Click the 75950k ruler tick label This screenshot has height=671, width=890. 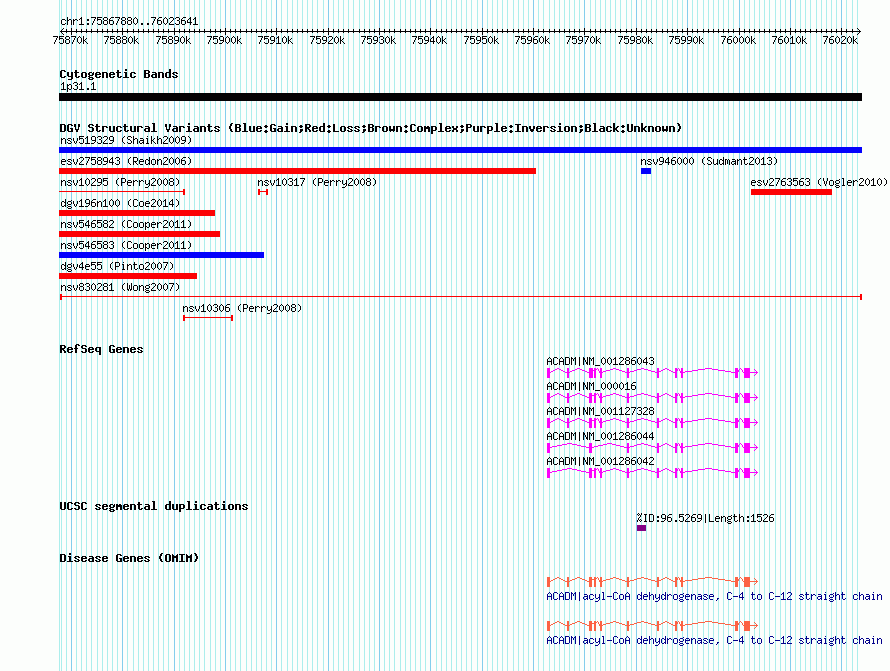point(481,40)
